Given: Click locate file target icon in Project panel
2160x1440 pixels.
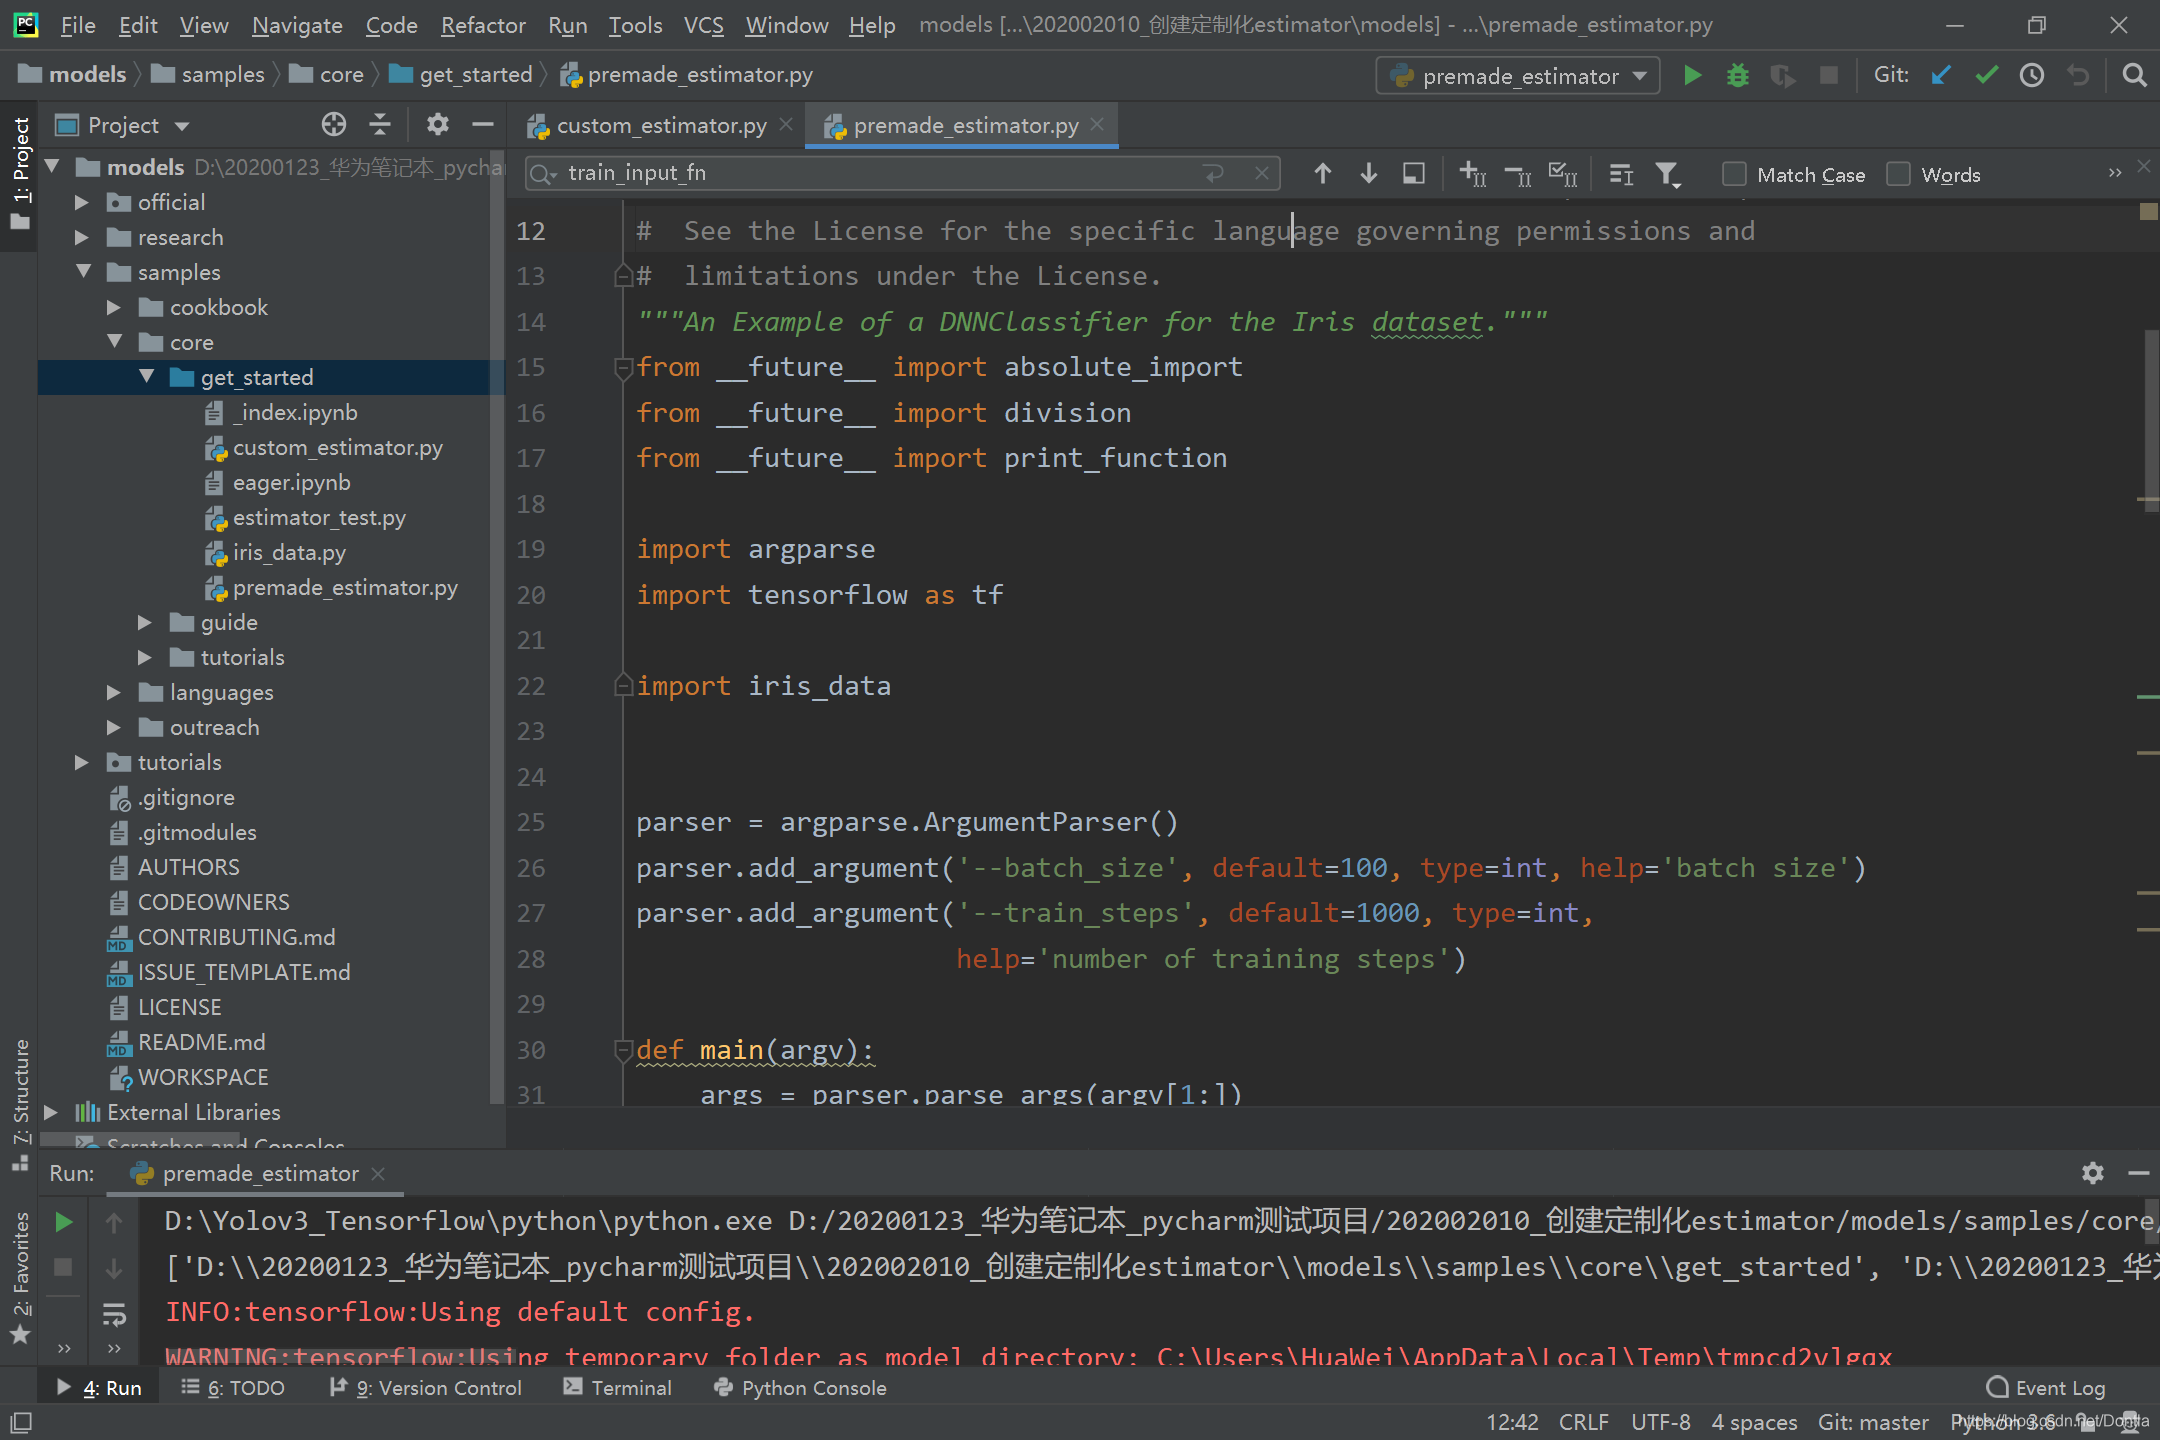Looking at the screenshot, I should 334,125.
